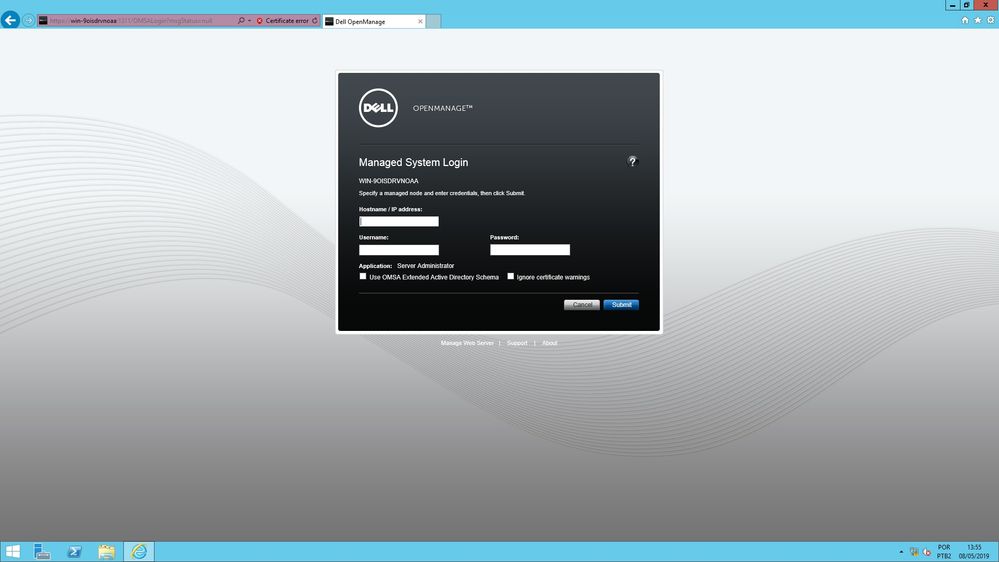Click the page URL text in address bar
The height and width of the screenshot is (562, 999).
click(x=131, y=21)
